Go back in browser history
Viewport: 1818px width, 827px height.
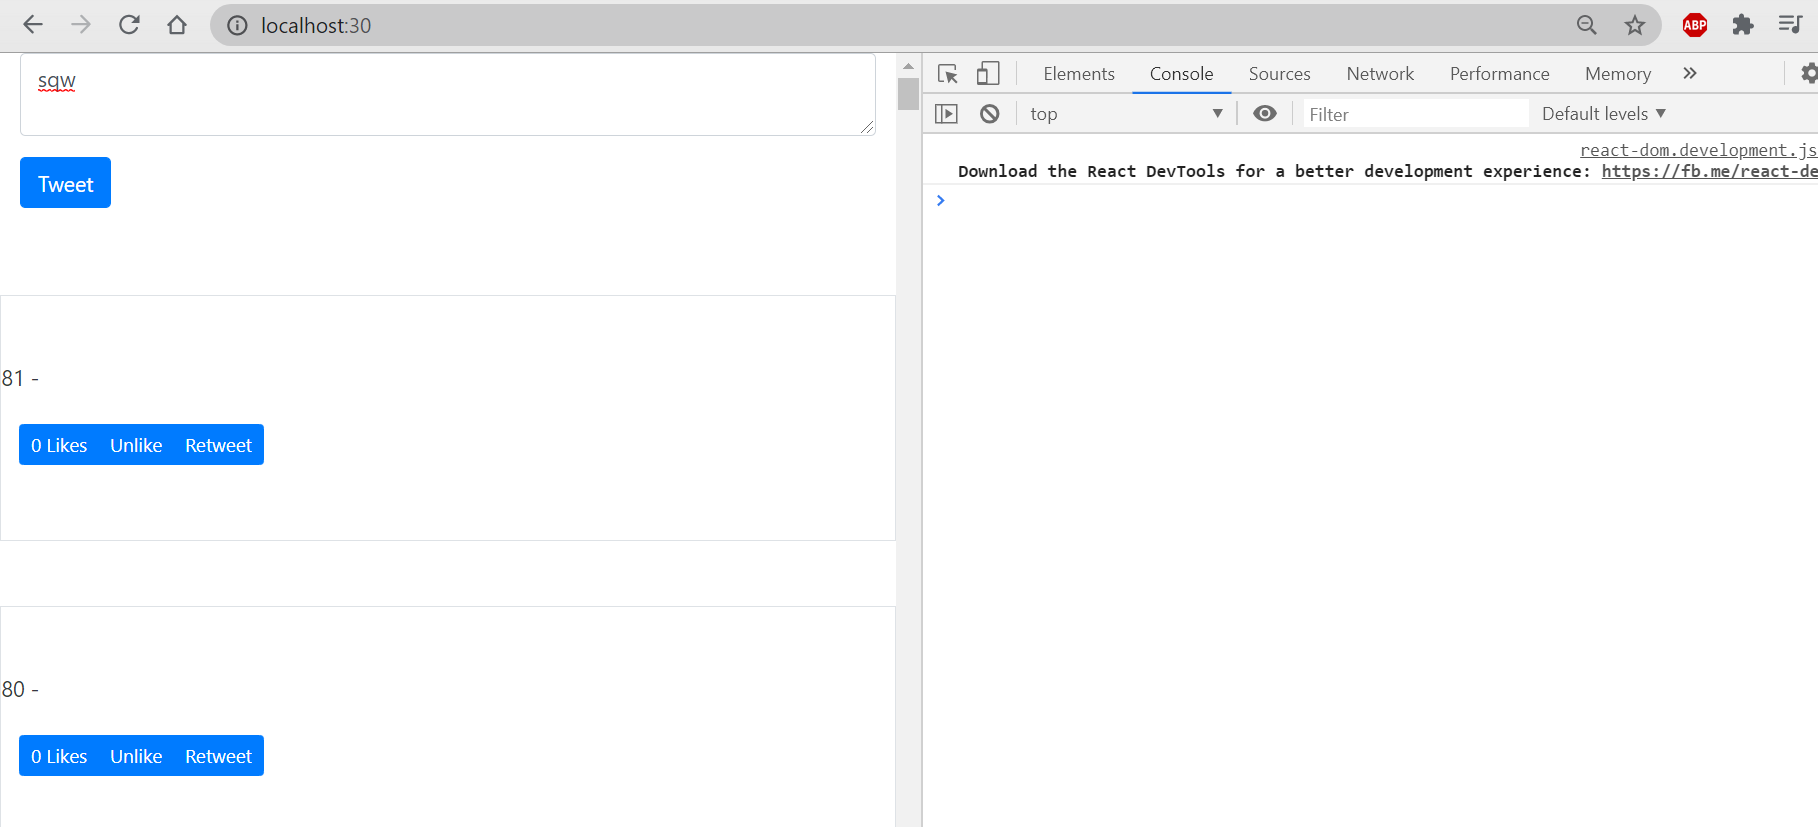33,25
